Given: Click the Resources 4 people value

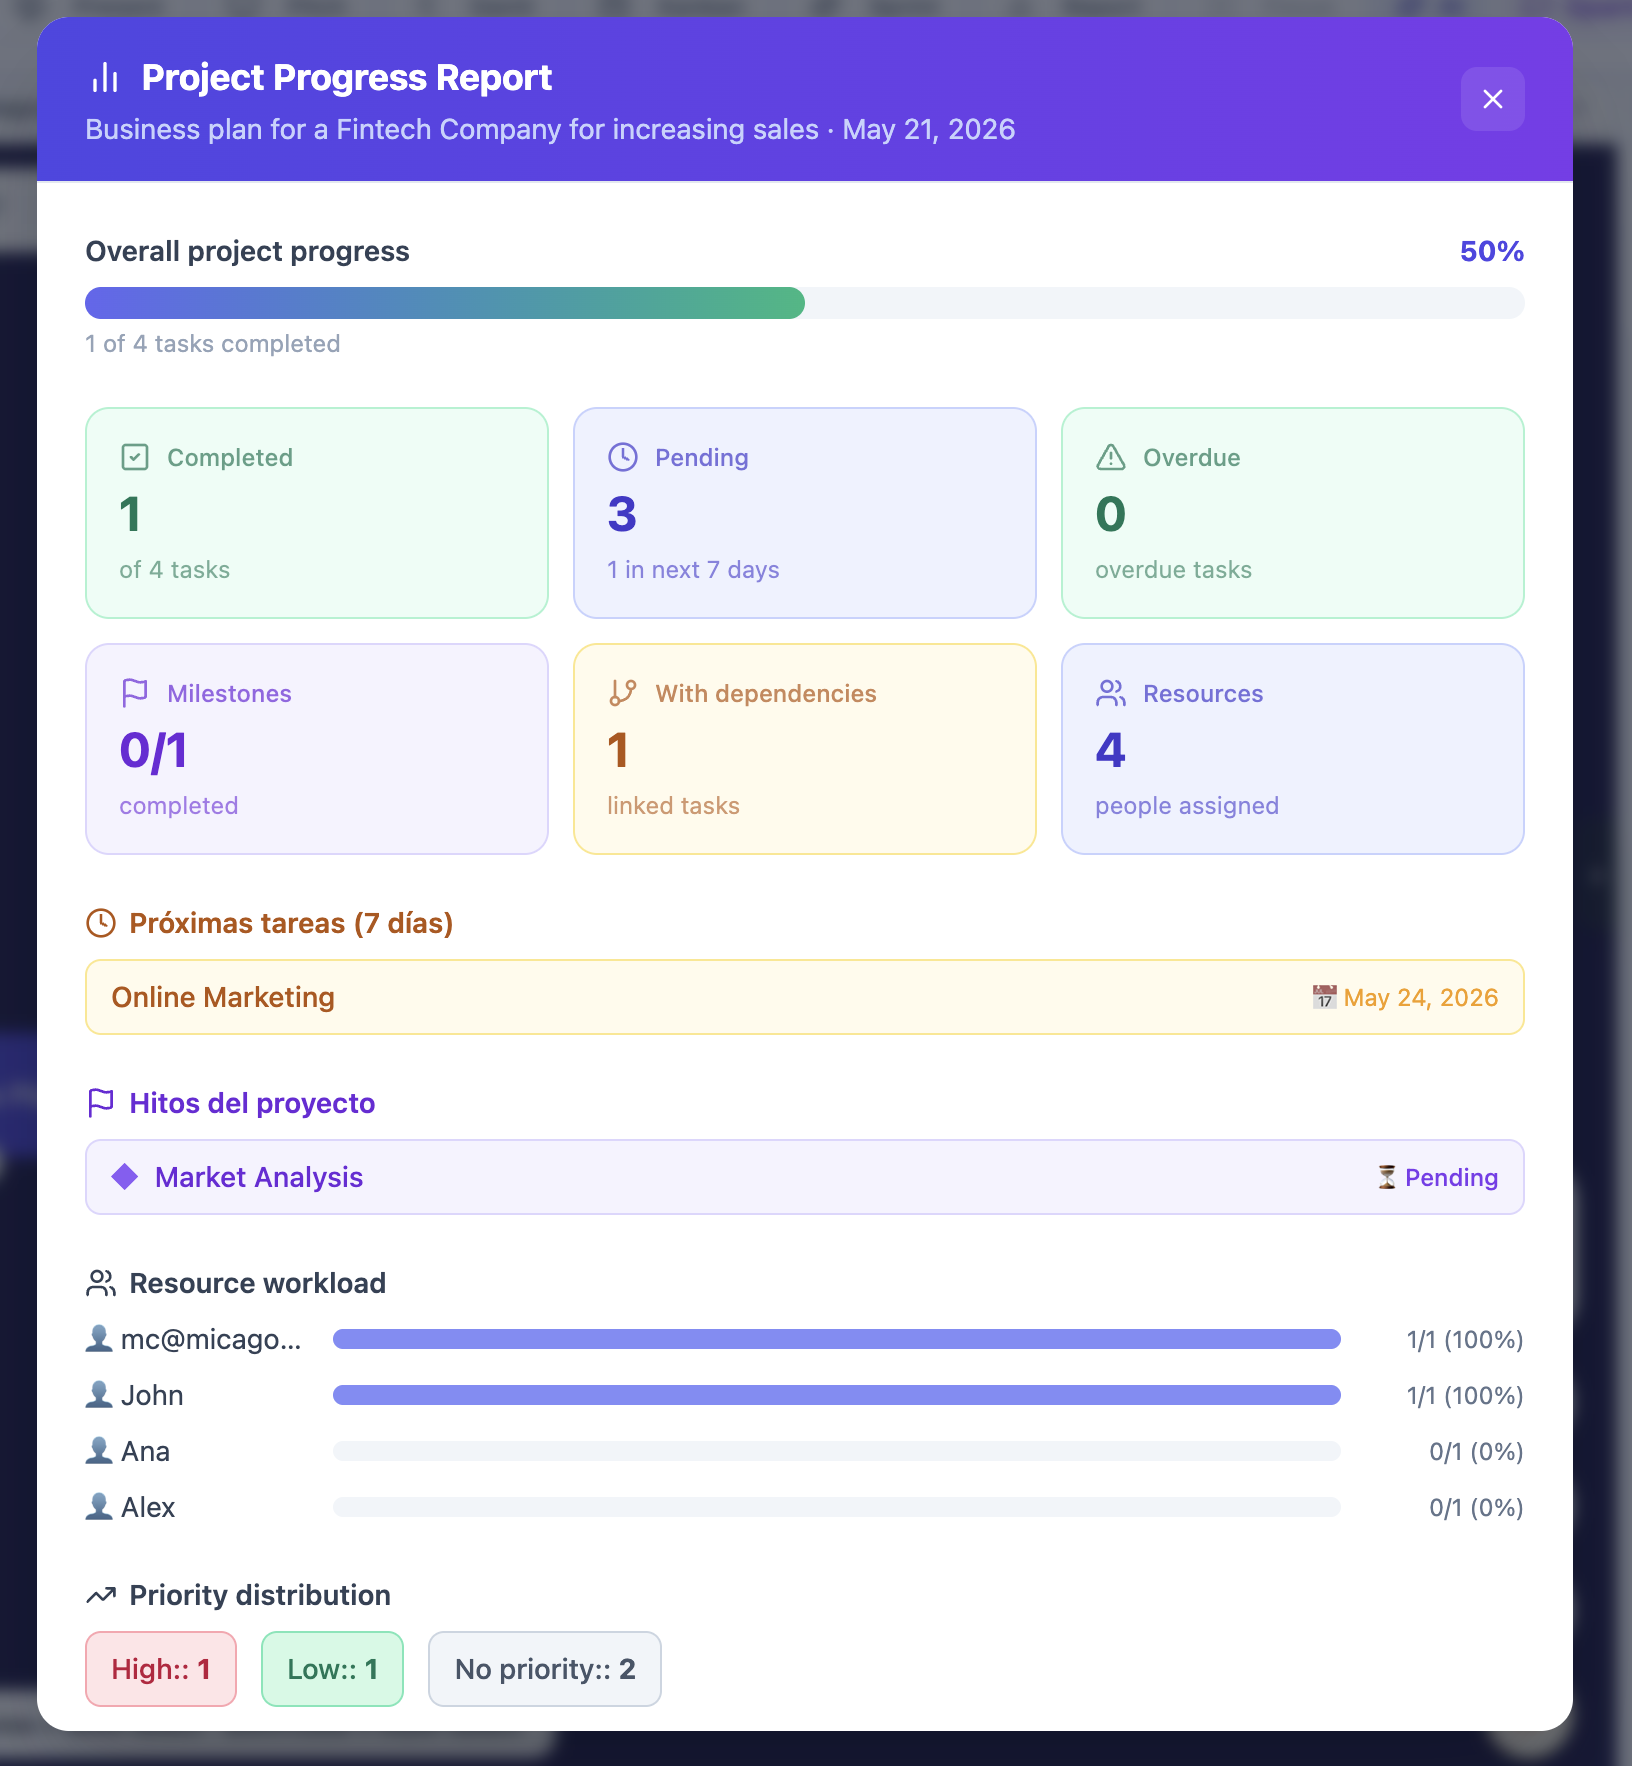Looking at the screenshot, I should (x=1110, y=750).
